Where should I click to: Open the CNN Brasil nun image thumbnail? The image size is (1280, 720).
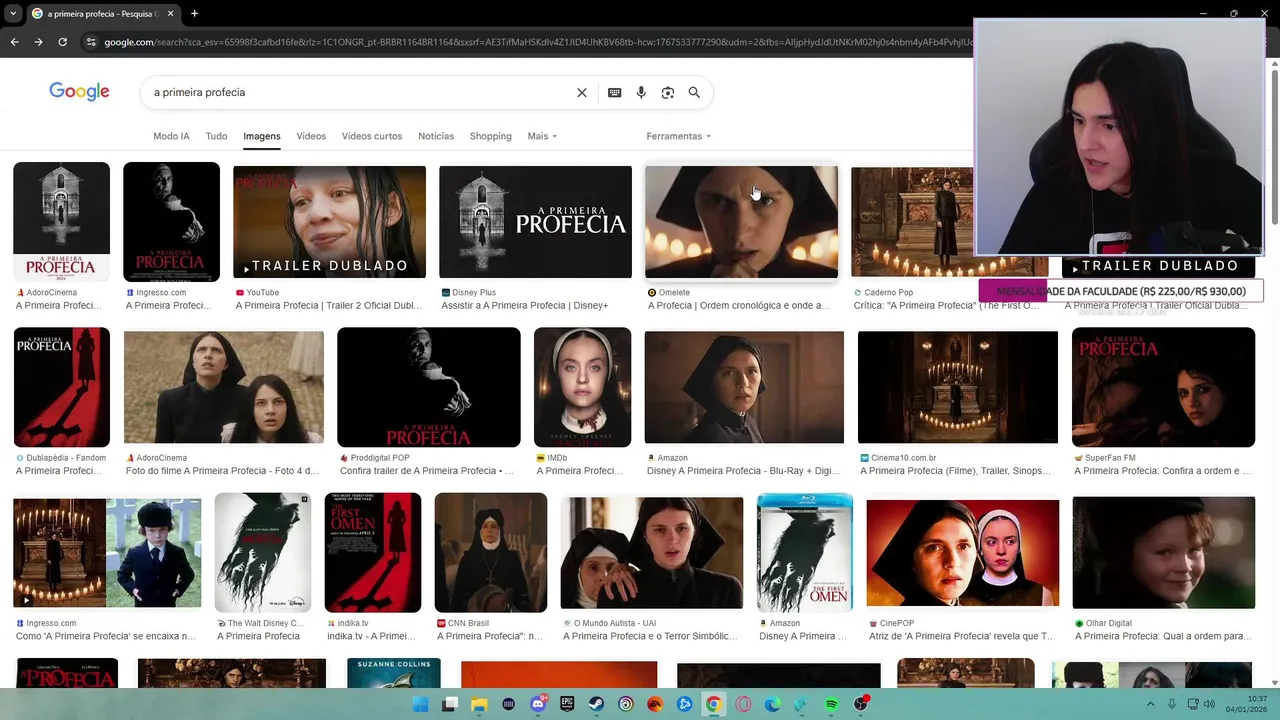(x=490, y=552)
